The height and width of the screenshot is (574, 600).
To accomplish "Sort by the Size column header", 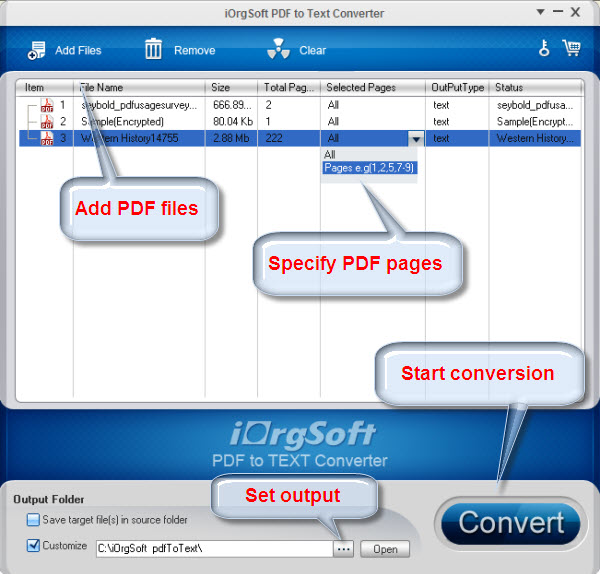I will click(x=232, y=88).
